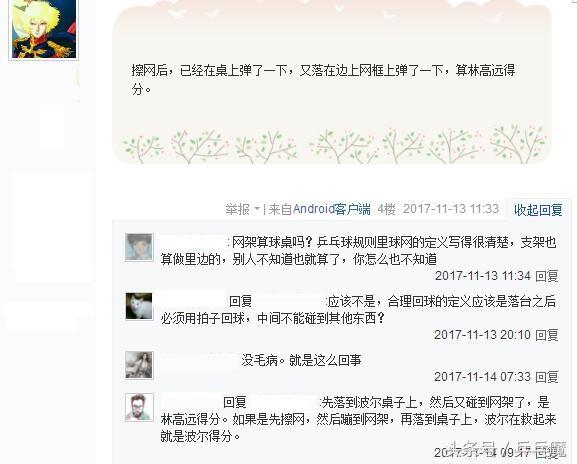Viewport: 577px width, 464px height.
Task: Open first commenter's avatar about 网架算球桌吗
Action: (139, 247)
